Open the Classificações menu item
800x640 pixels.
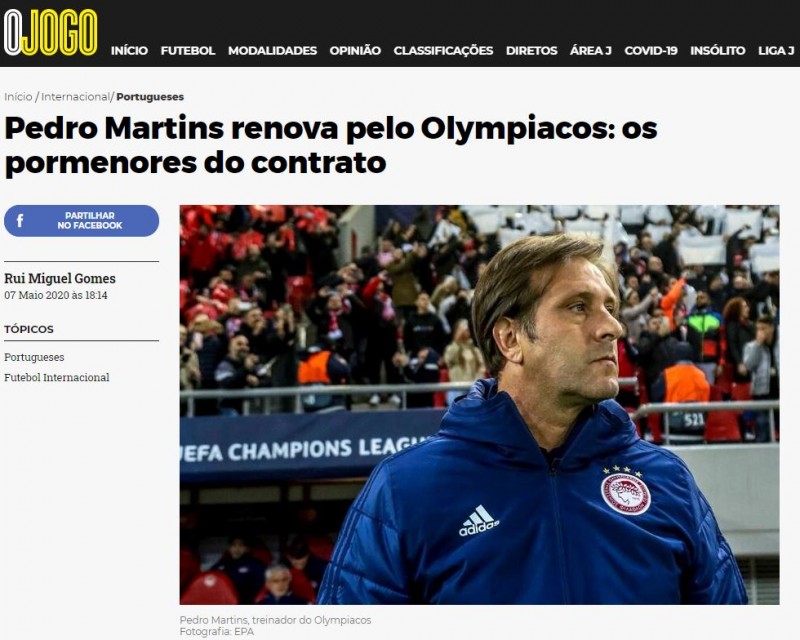[x=443, y=51]
